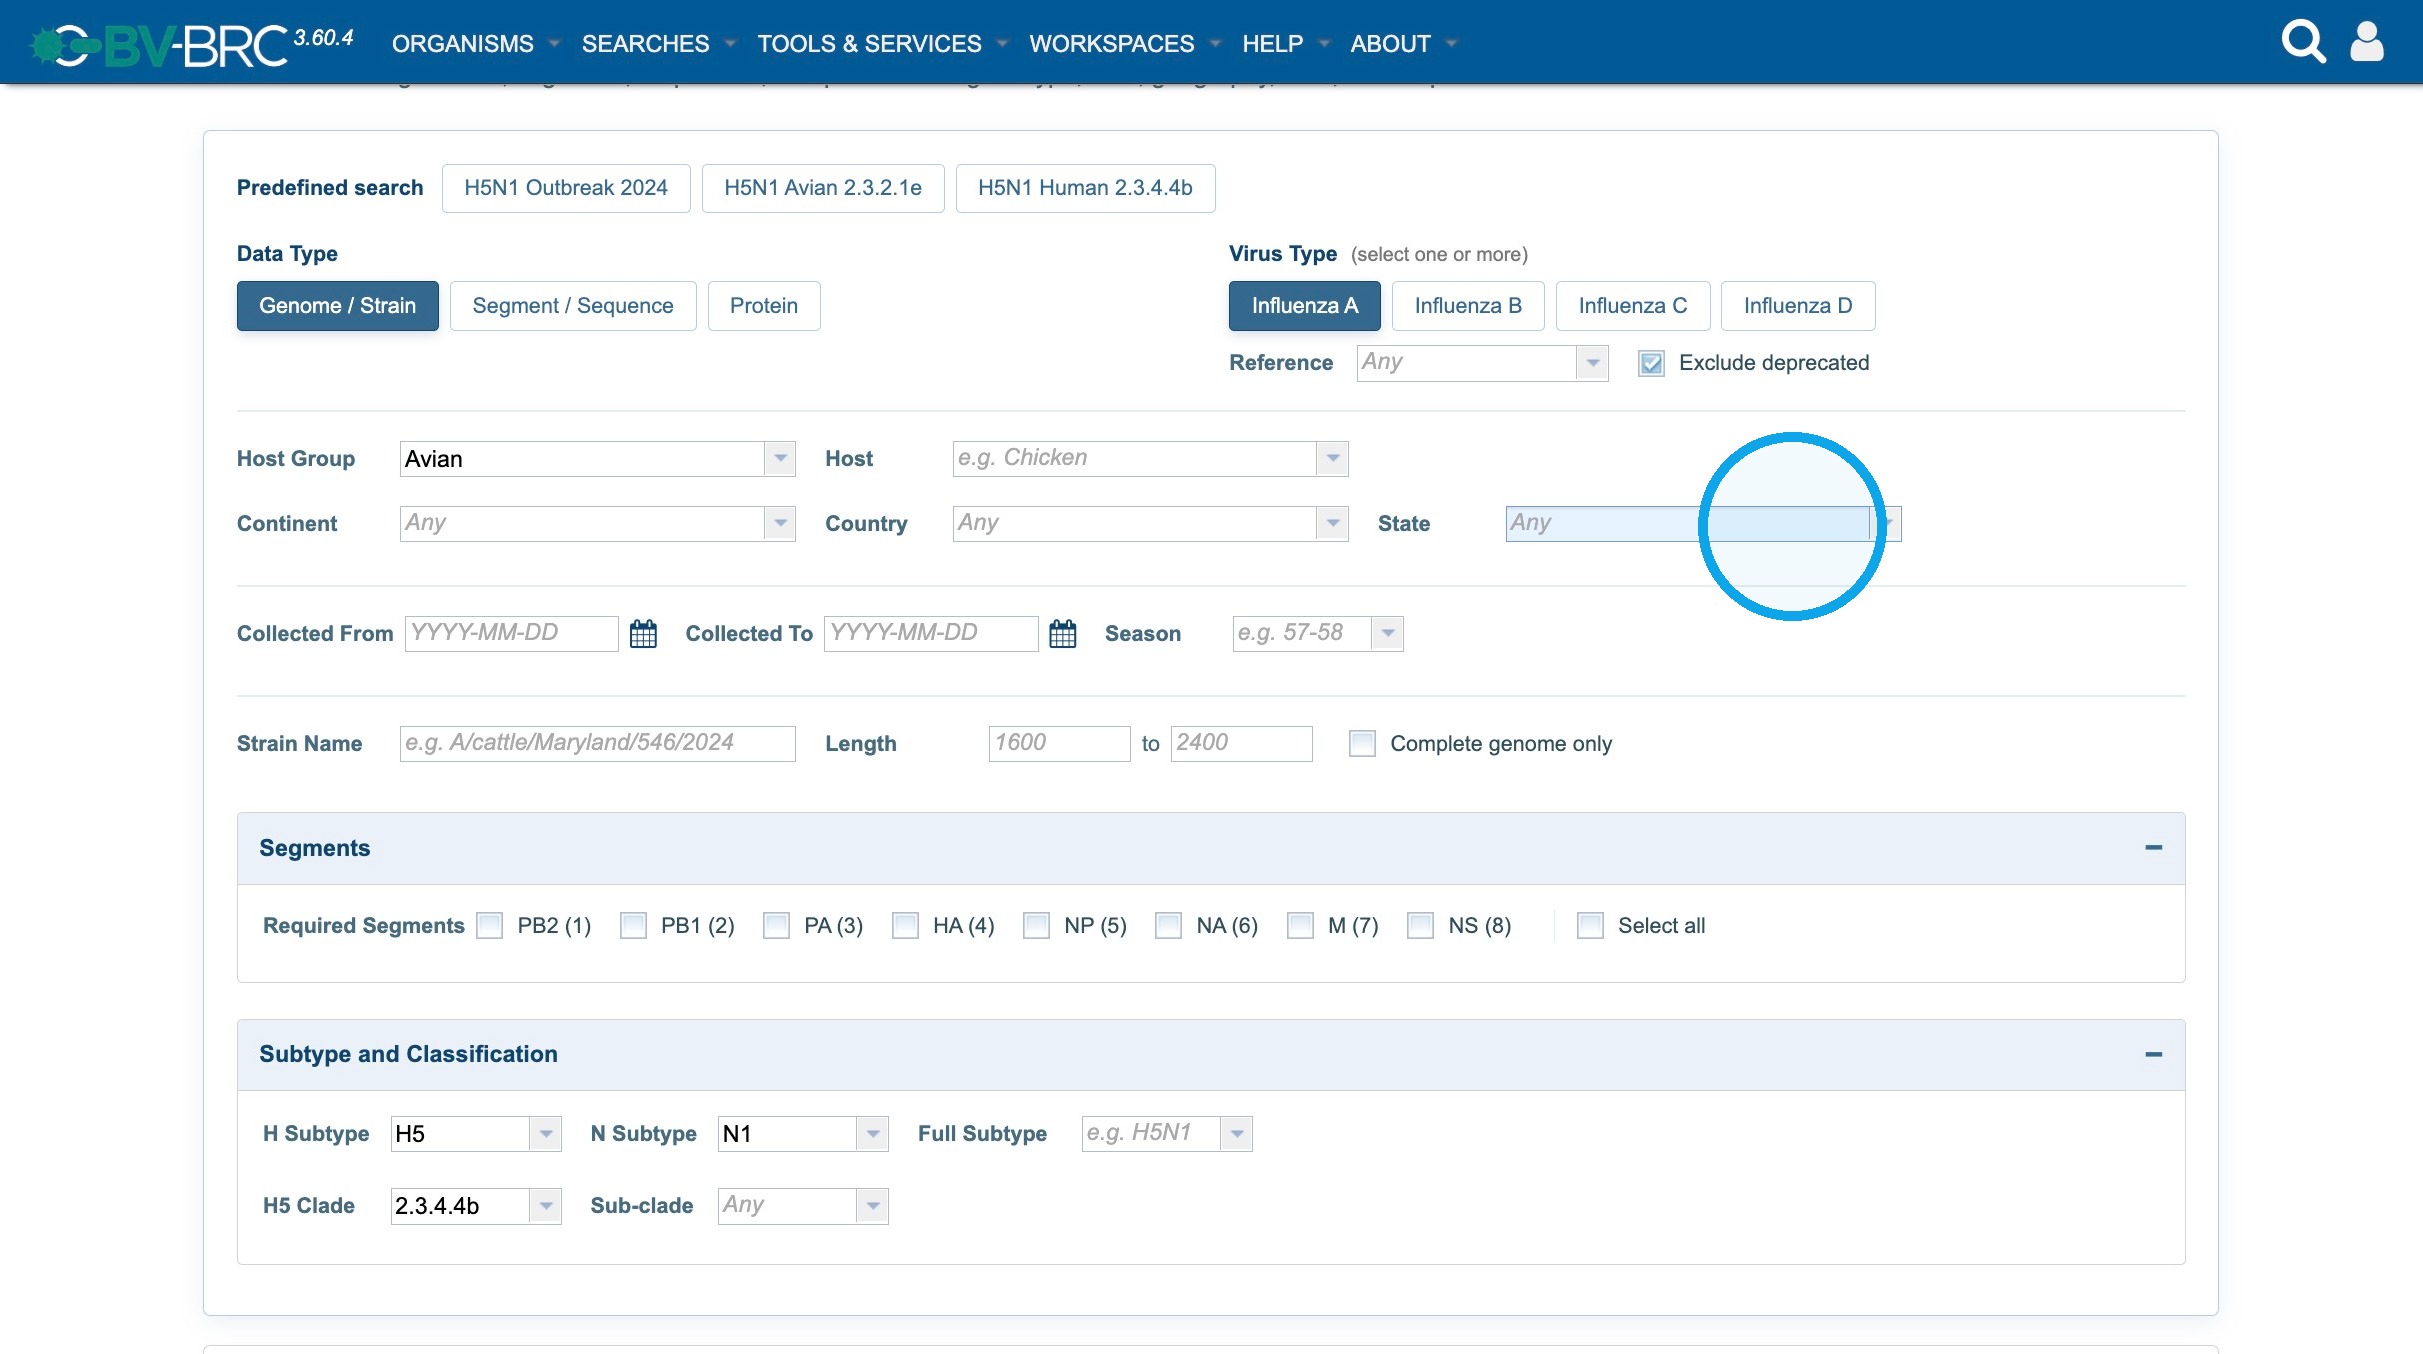Image resolution: width=2423 pixels, height=1354 pixels.
Task: Open the site search magnifier icon
Action: [2303, 42]
